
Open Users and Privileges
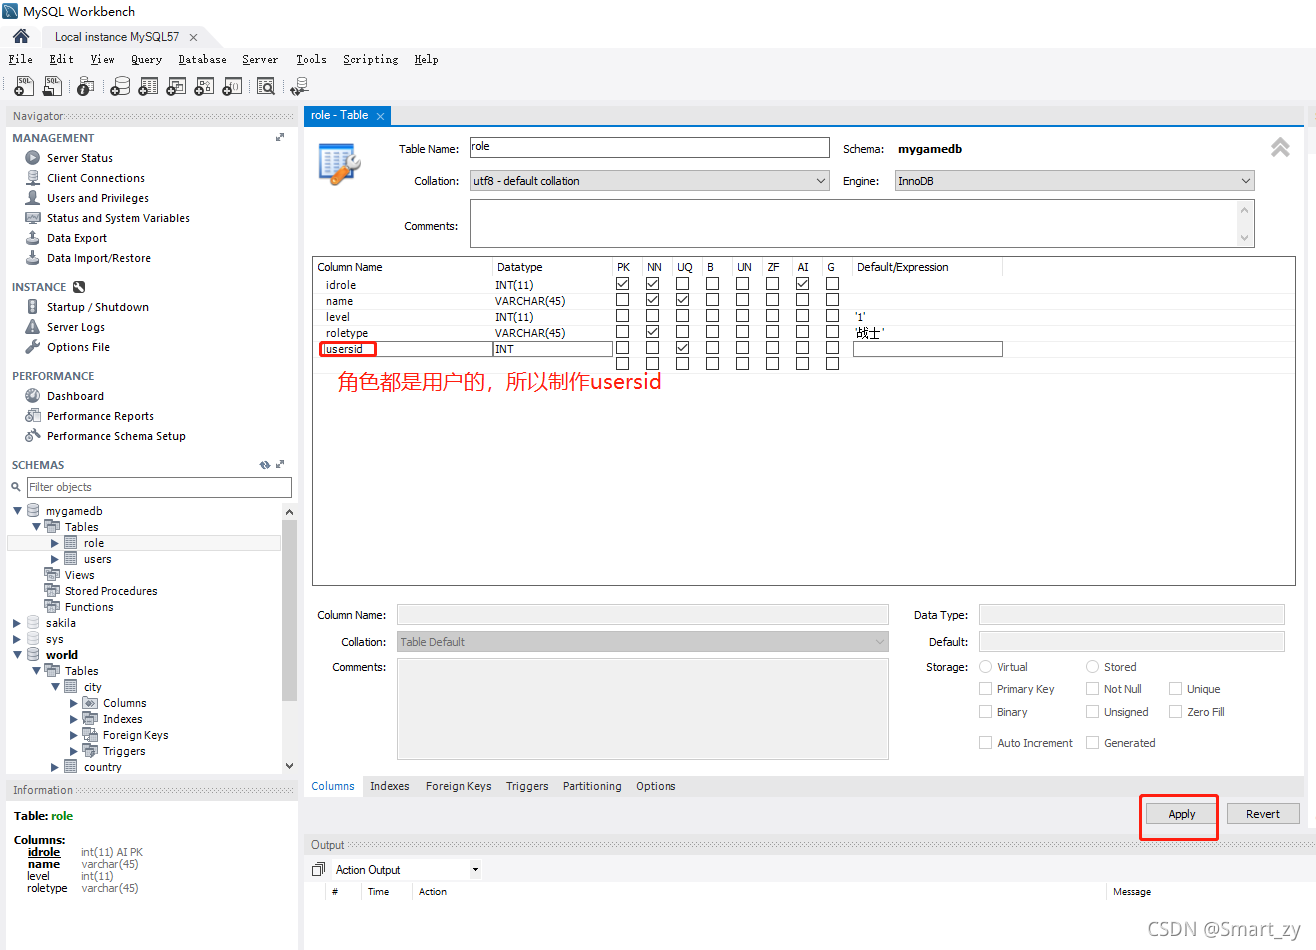click(98, 198)
